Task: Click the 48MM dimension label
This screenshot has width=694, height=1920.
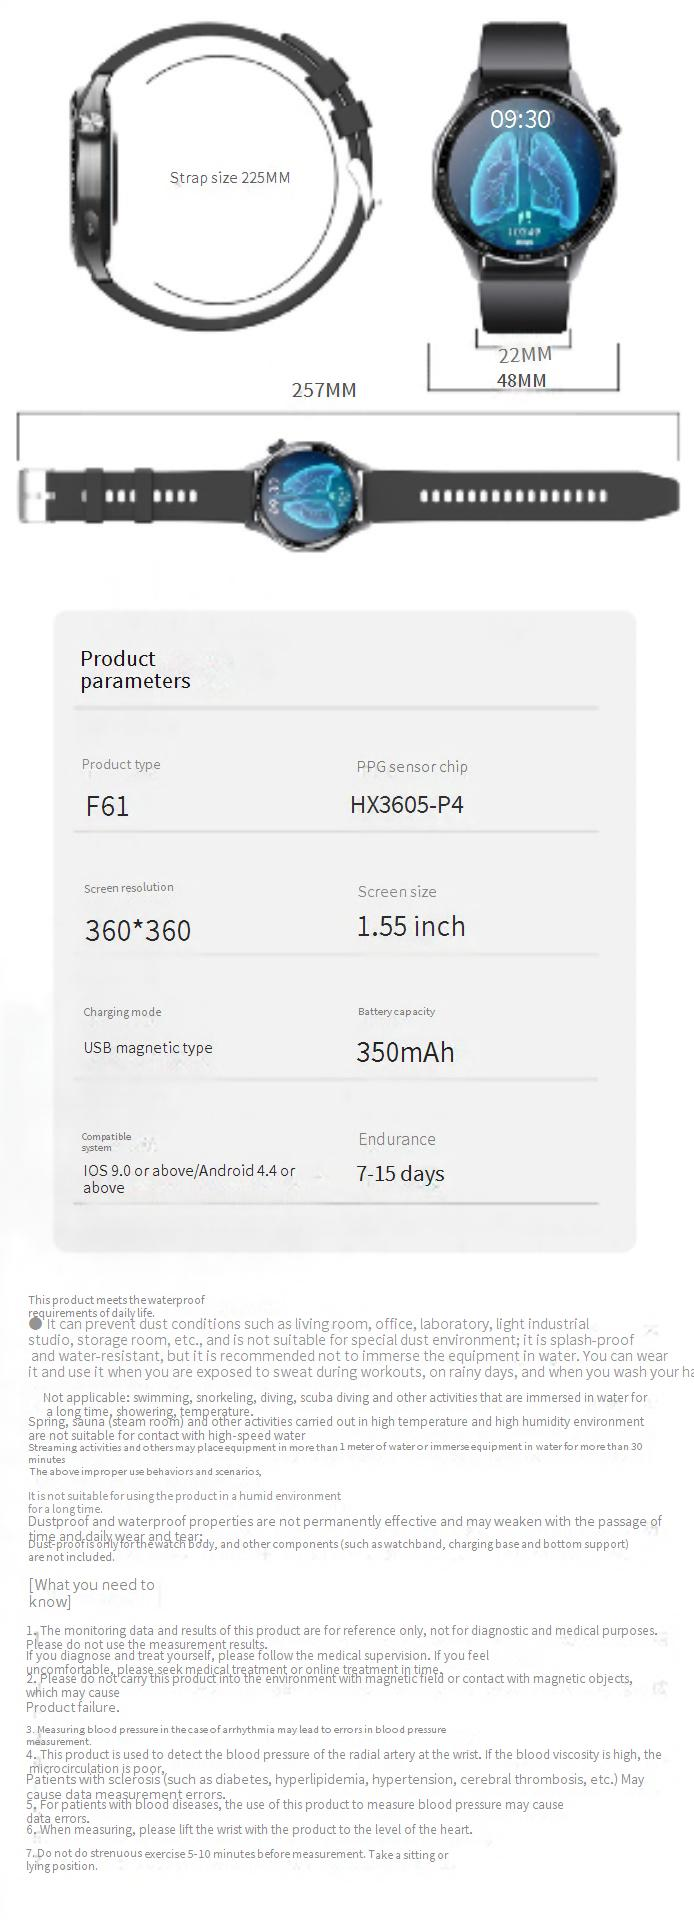Action: (522, 381)
